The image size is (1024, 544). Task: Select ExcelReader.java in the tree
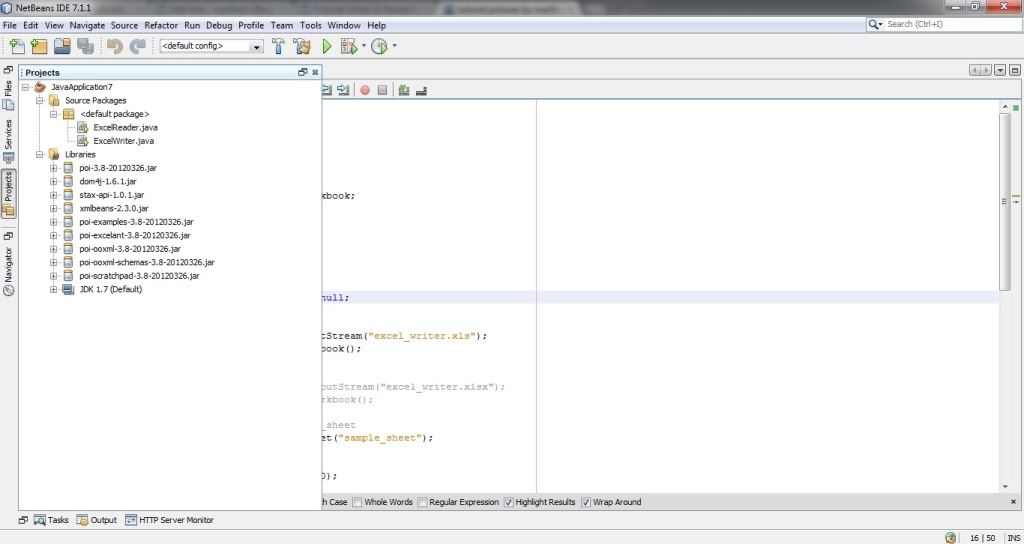(x=125, y=127)
